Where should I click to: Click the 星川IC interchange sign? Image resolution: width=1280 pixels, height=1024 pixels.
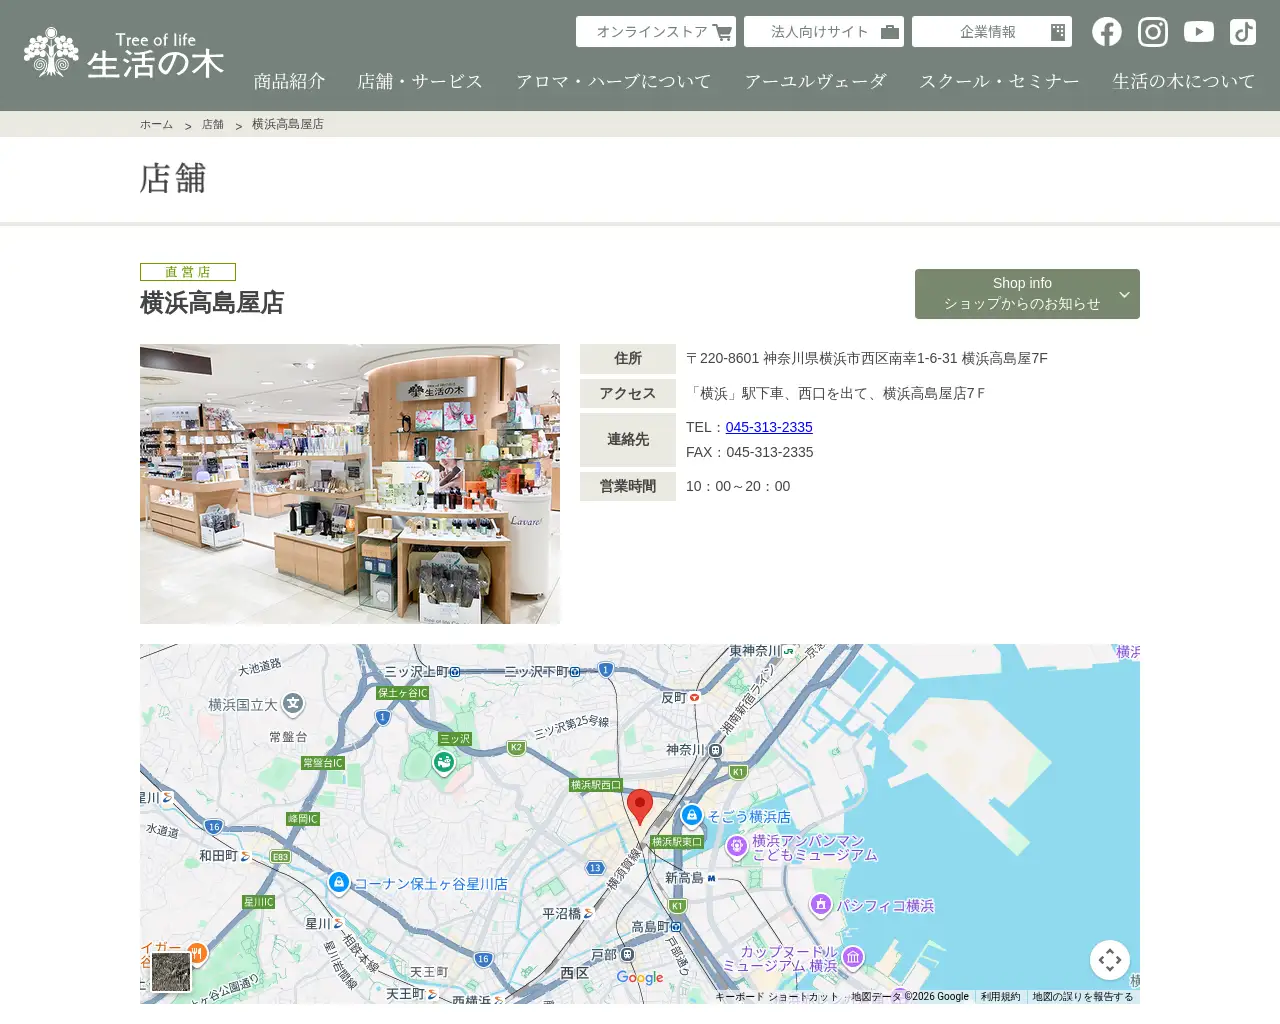[258, 902]
